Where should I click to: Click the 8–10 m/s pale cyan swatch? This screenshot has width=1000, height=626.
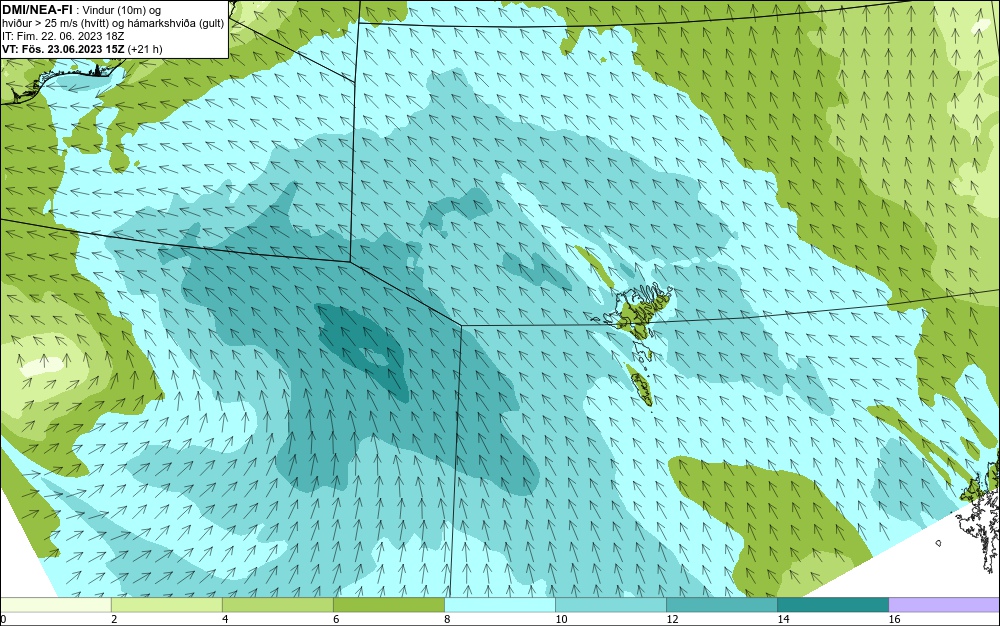click(x=499, y=604)
